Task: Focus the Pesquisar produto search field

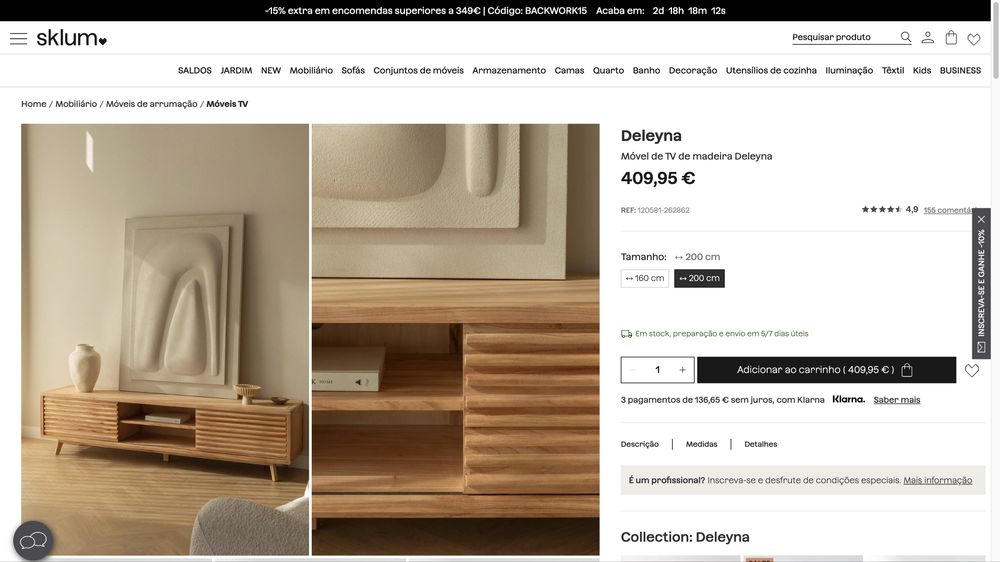Action: (843, 37)
